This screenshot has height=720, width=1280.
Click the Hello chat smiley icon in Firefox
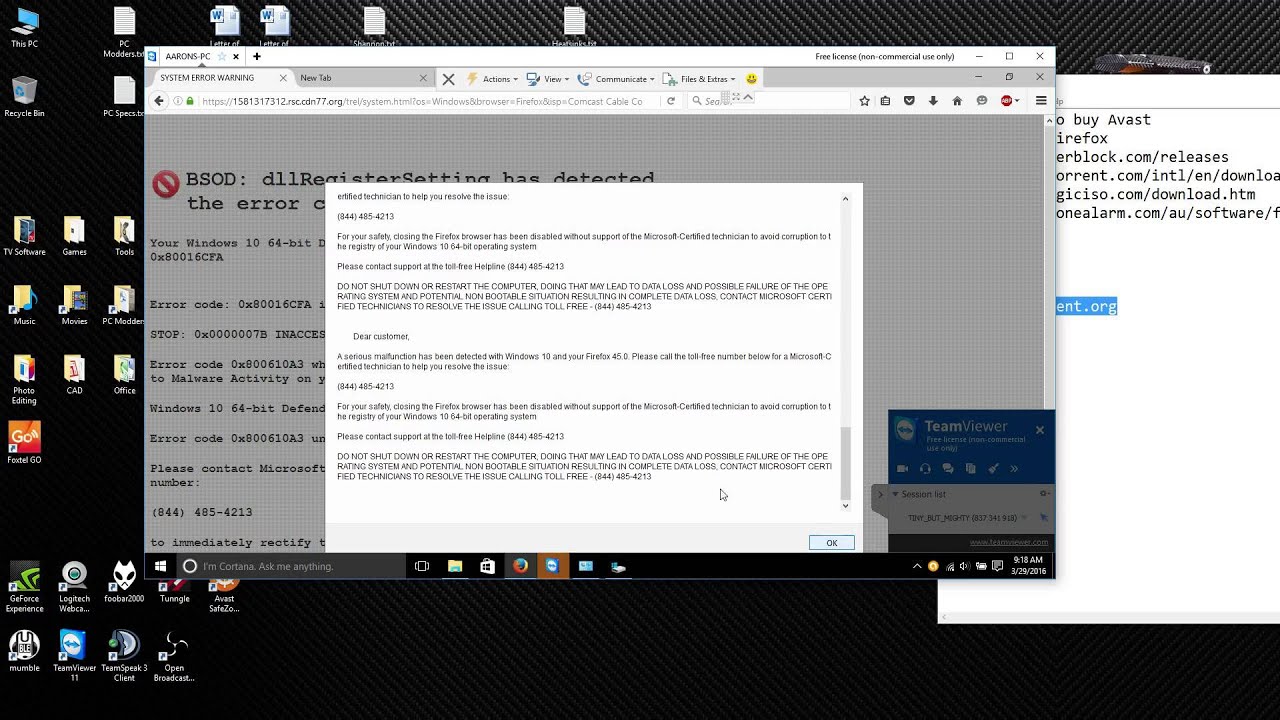pyautogui.click(x=982, y=101)
